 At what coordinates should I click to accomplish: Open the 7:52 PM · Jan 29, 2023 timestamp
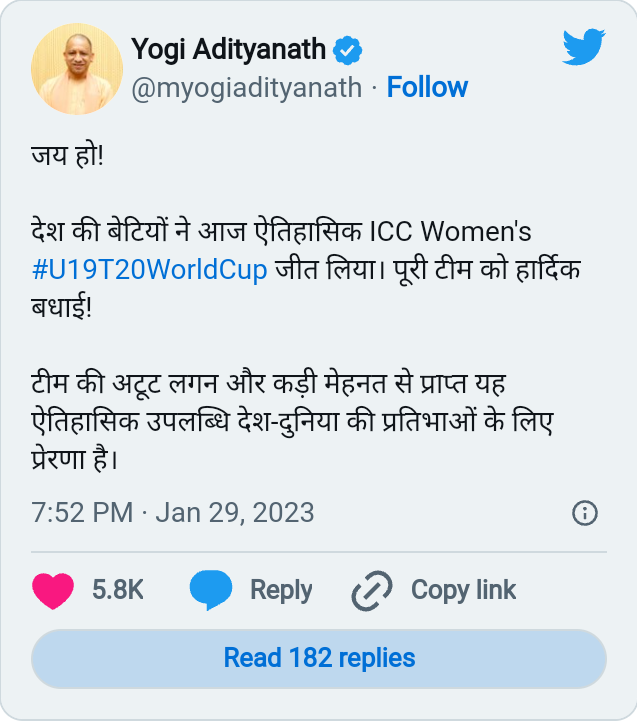pos(173,513)
